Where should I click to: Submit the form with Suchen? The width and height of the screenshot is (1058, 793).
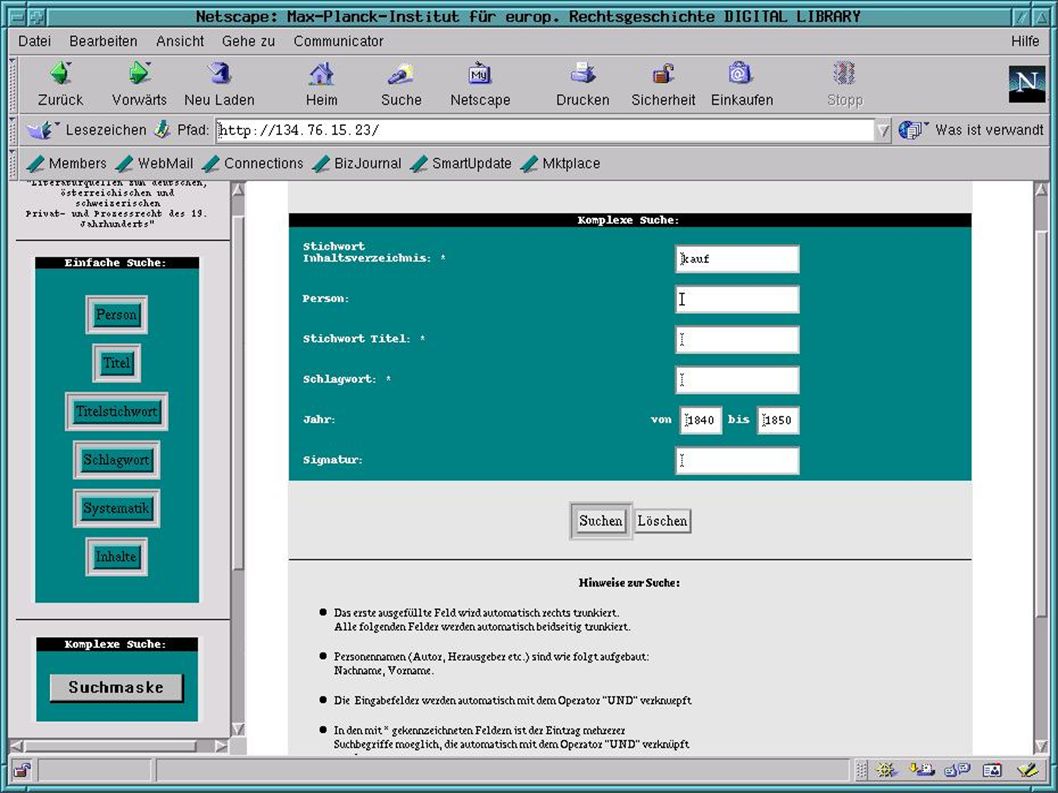click(601, 521)
